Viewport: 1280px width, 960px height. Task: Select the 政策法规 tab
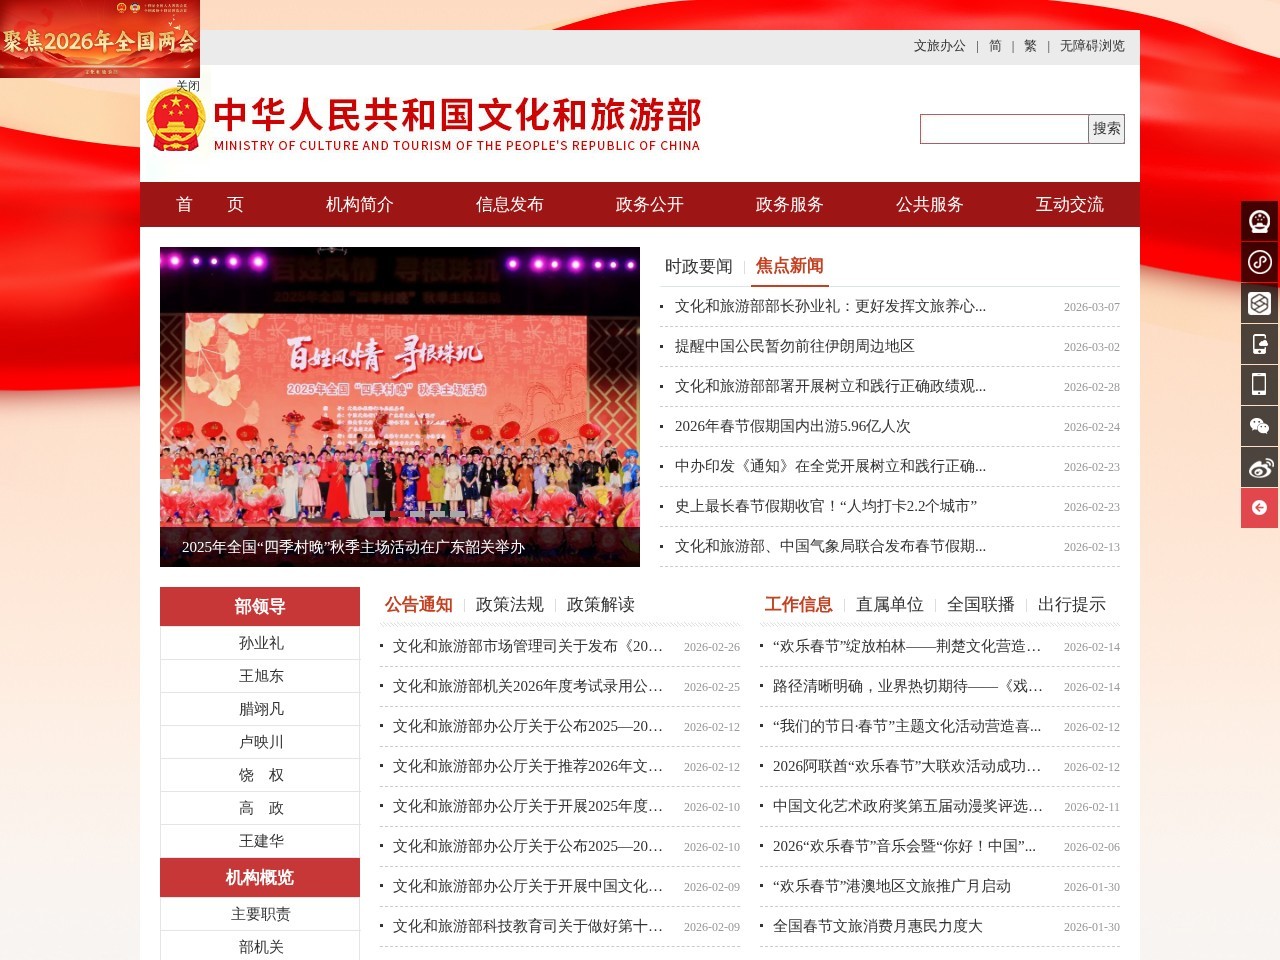pyautogui.click(x=509, y=604)
